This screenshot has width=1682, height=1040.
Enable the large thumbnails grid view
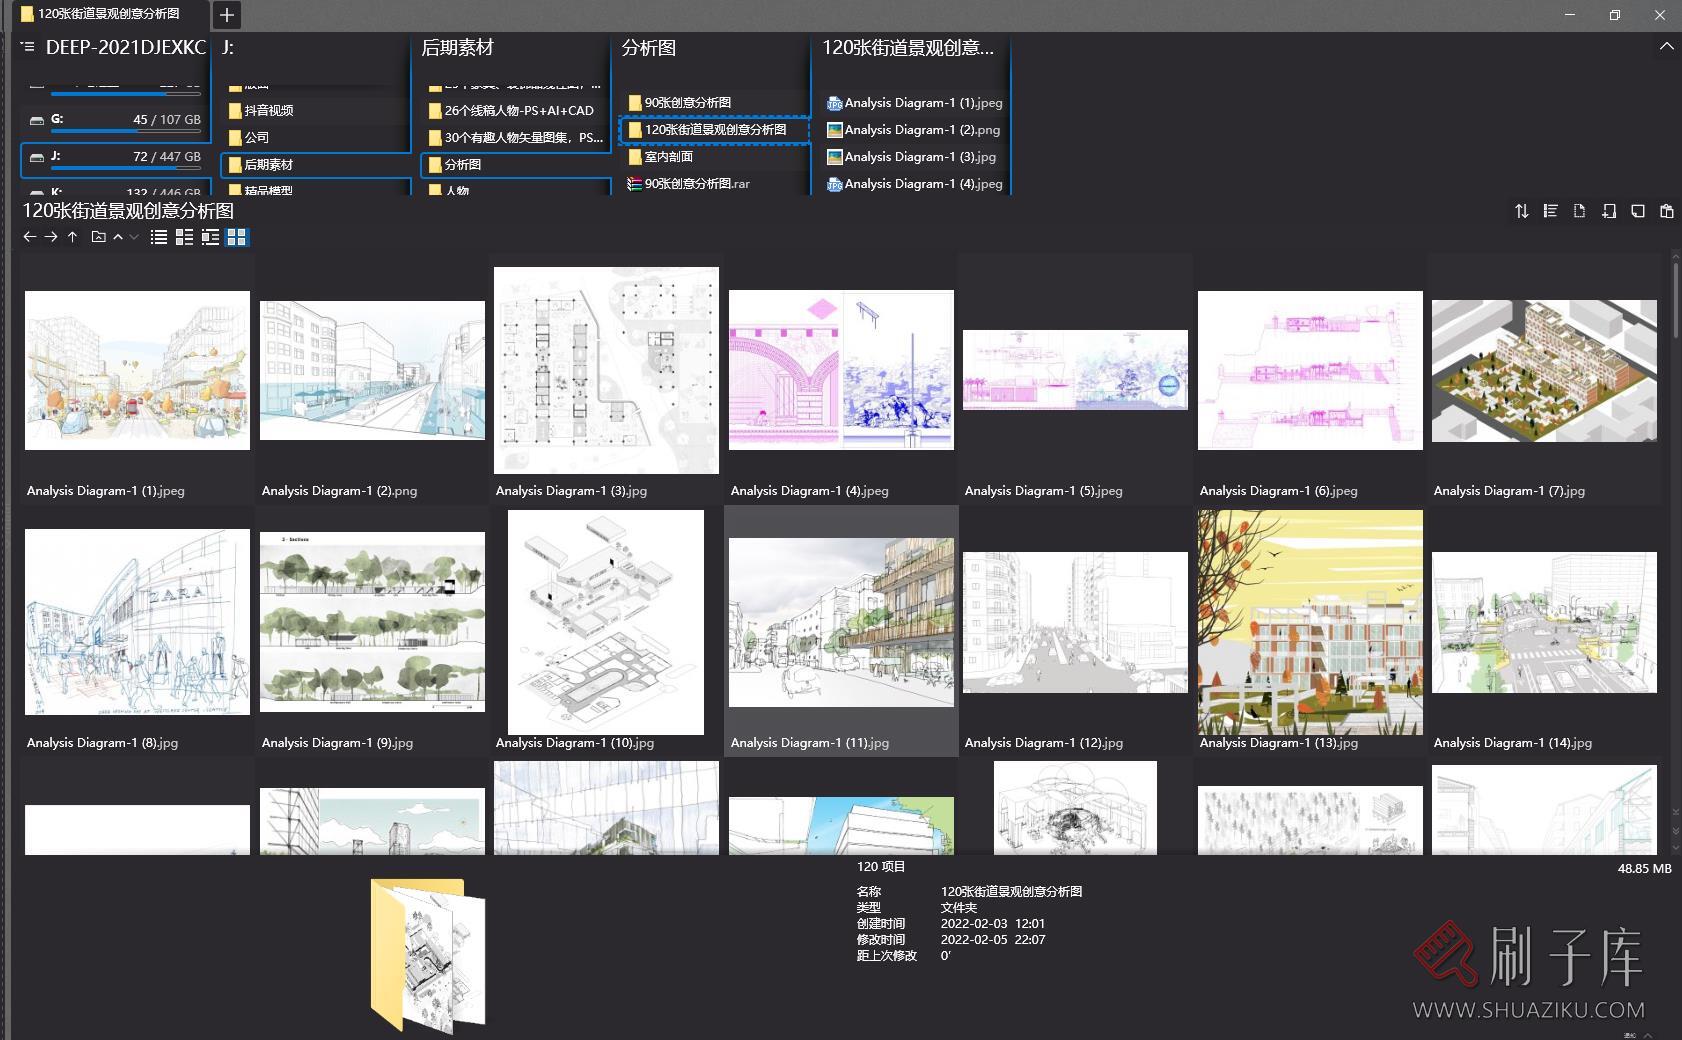(x=237, y=237)
